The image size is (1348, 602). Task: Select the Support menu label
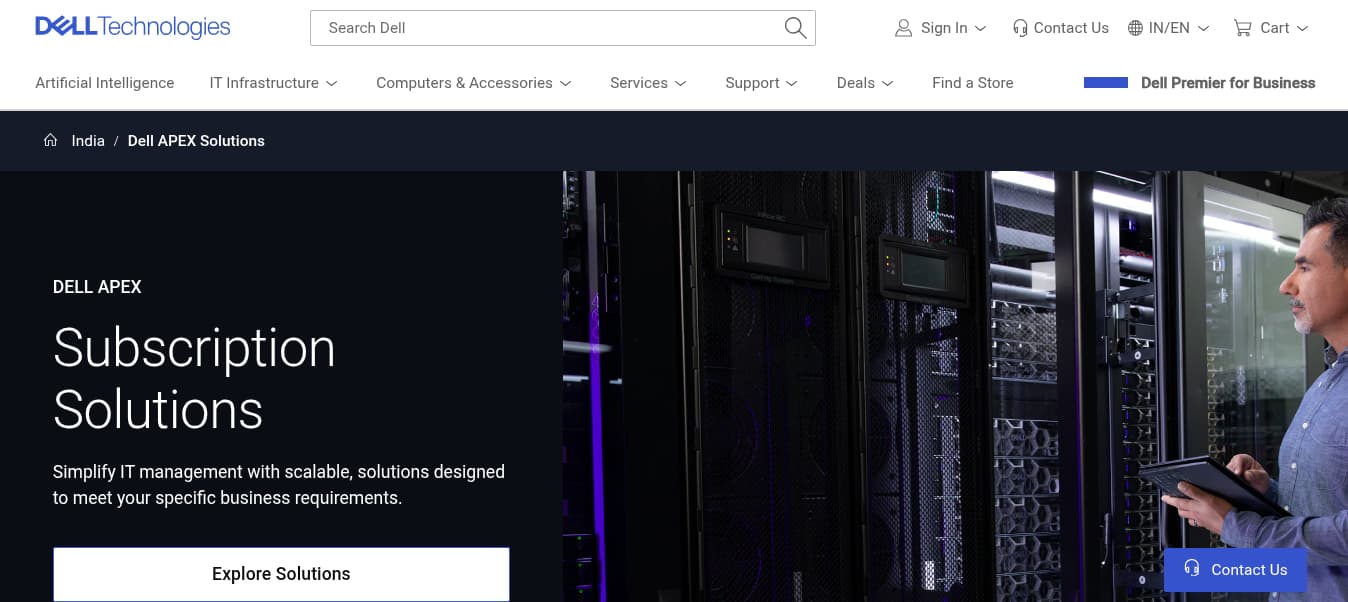click(x=752, y=83)
